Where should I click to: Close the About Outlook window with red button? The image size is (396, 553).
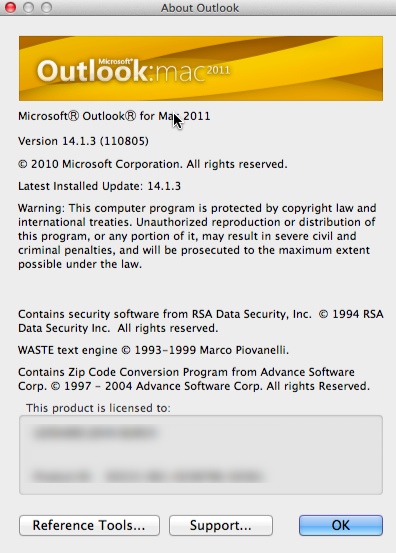[10, 7]
